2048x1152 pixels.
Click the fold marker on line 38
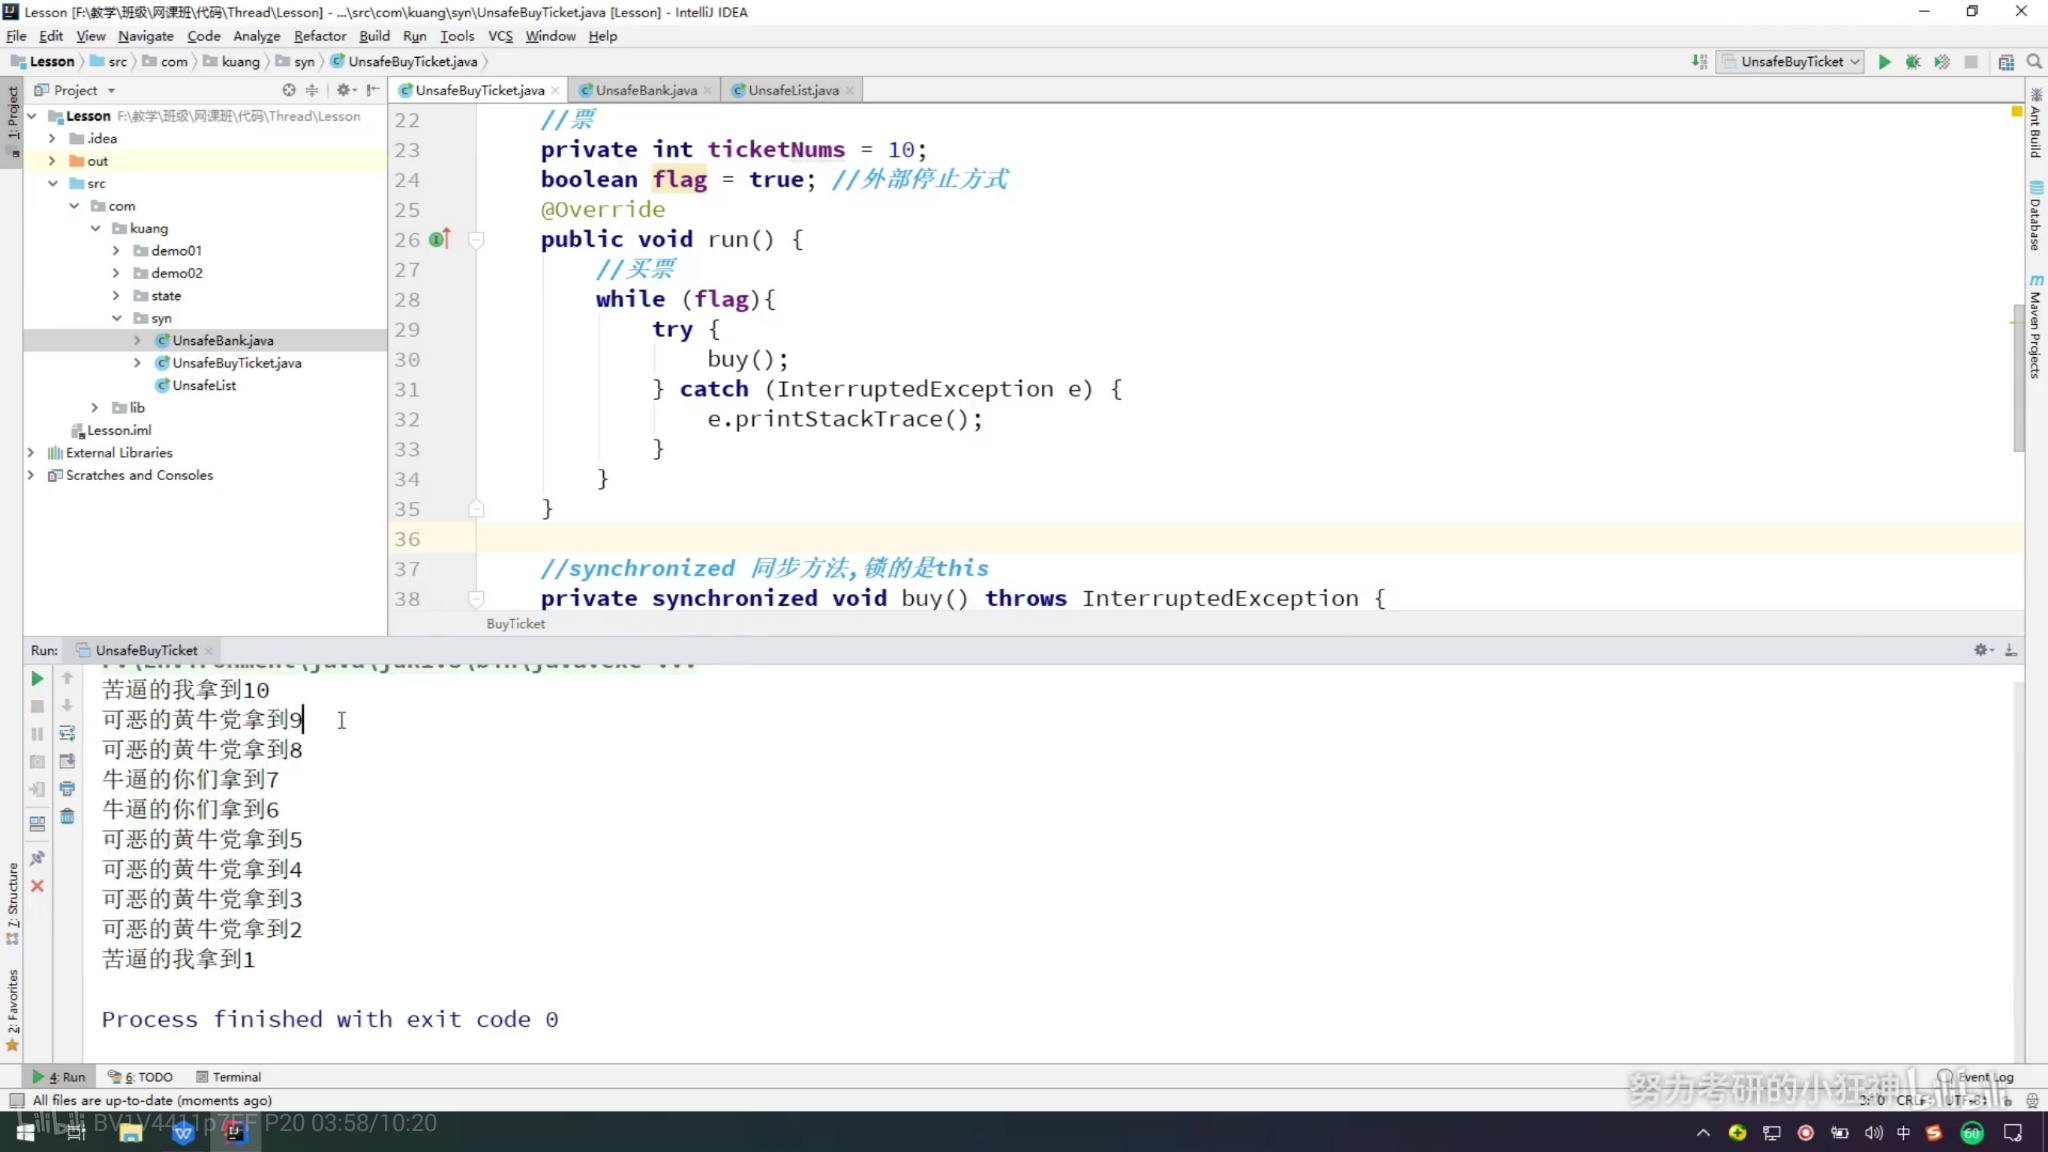coord(477,599)
